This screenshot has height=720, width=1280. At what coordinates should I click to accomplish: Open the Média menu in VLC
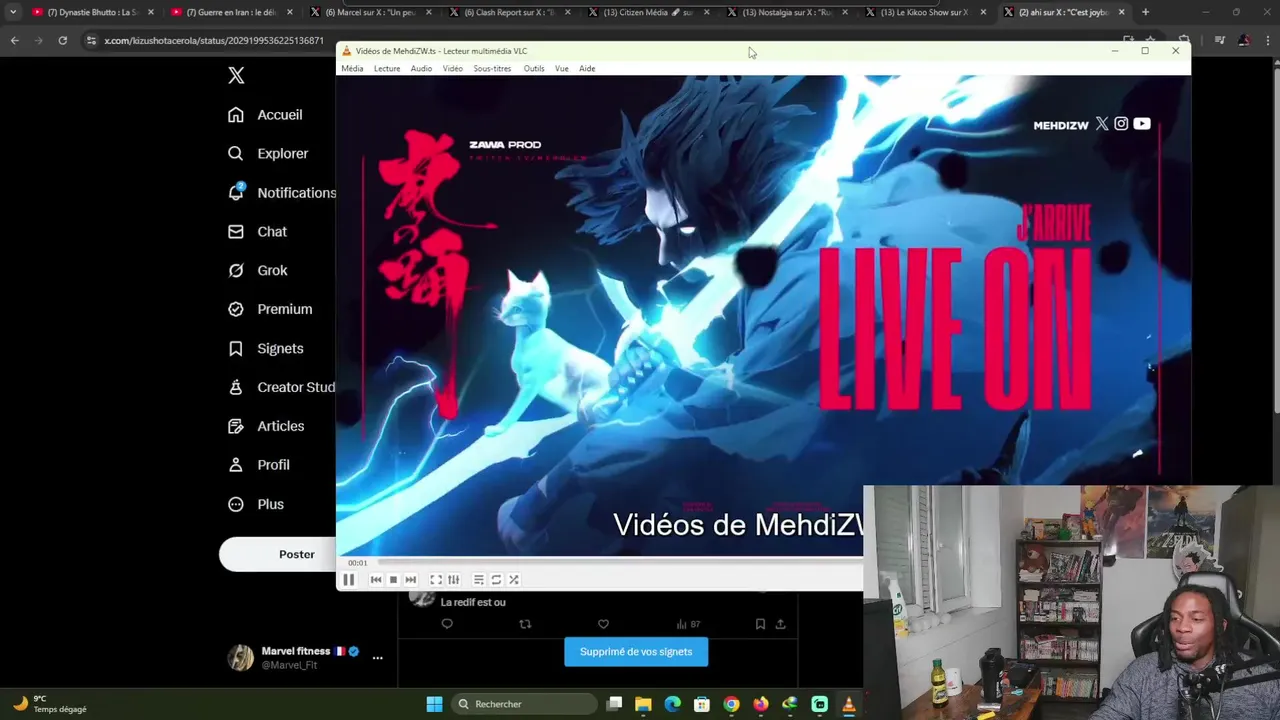tap(352, 69)
